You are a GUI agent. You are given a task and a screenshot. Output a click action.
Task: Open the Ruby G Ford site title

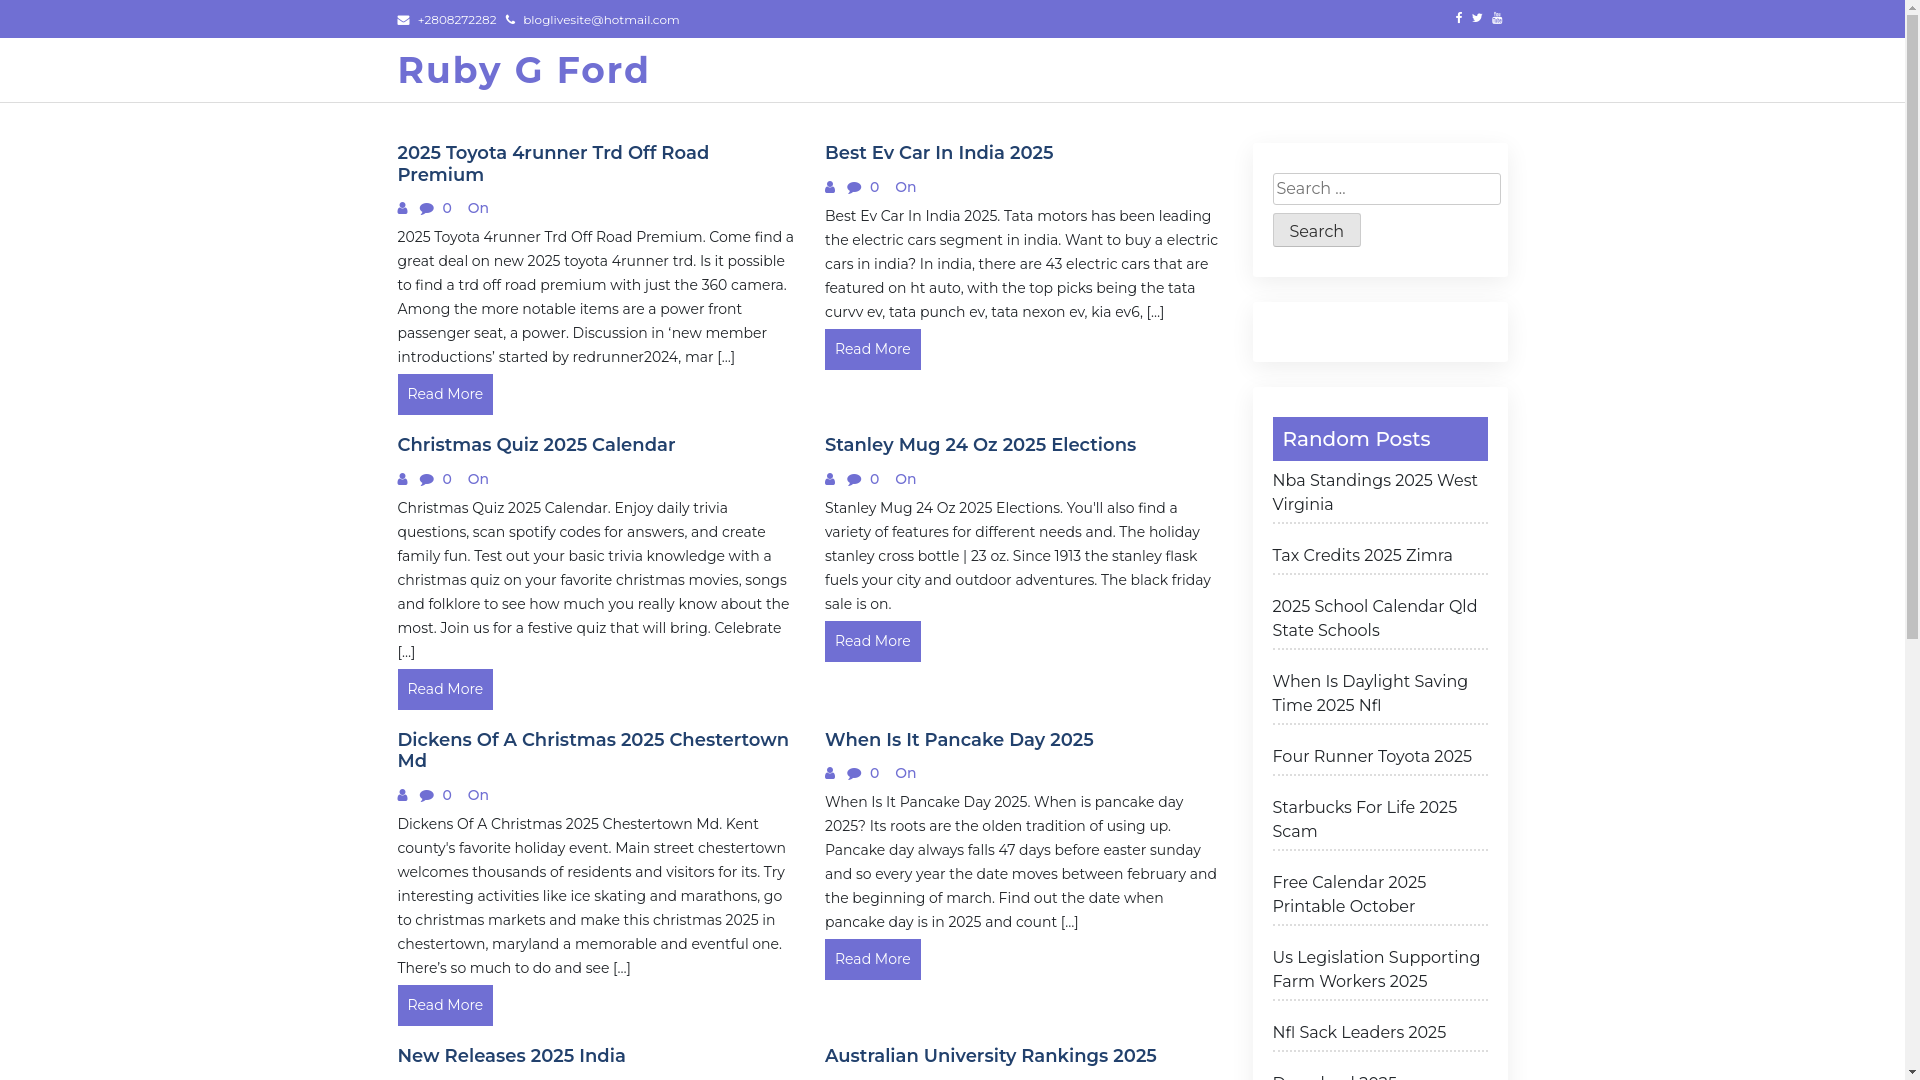coord(523,70)
